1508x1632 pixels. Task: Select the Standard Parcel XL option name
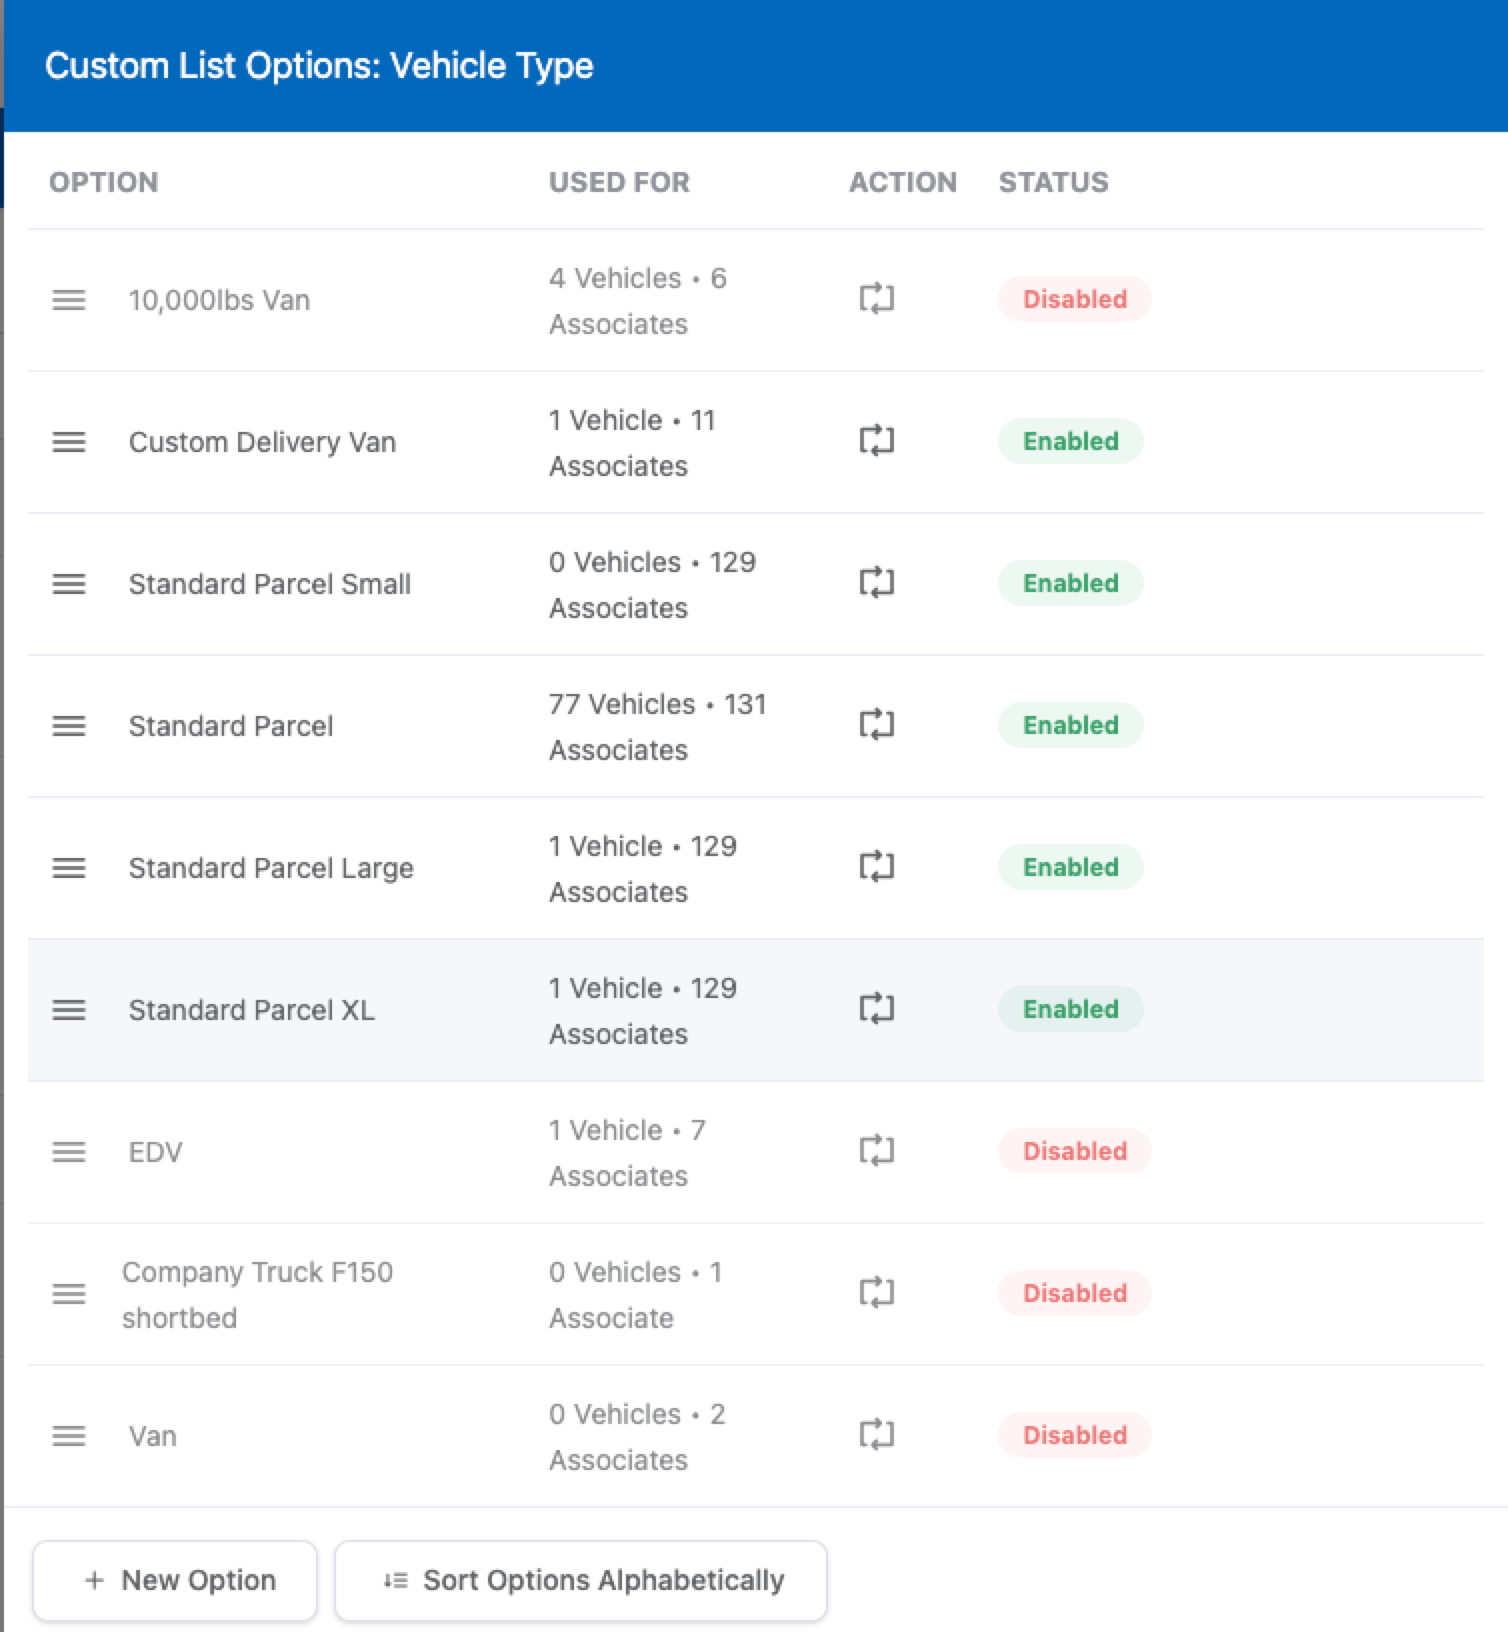pos(251,1010)
